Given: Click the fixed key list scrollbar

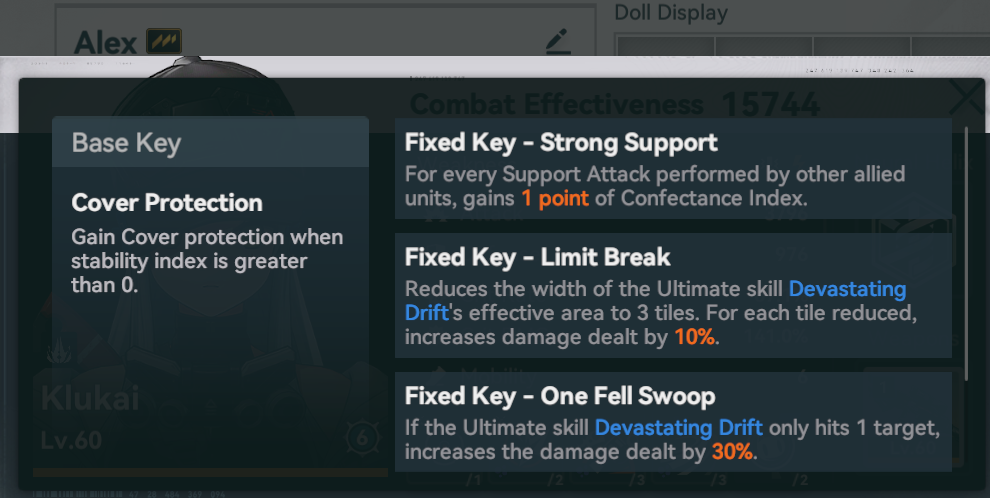Looking at the screenshot, I should (967, 254).
